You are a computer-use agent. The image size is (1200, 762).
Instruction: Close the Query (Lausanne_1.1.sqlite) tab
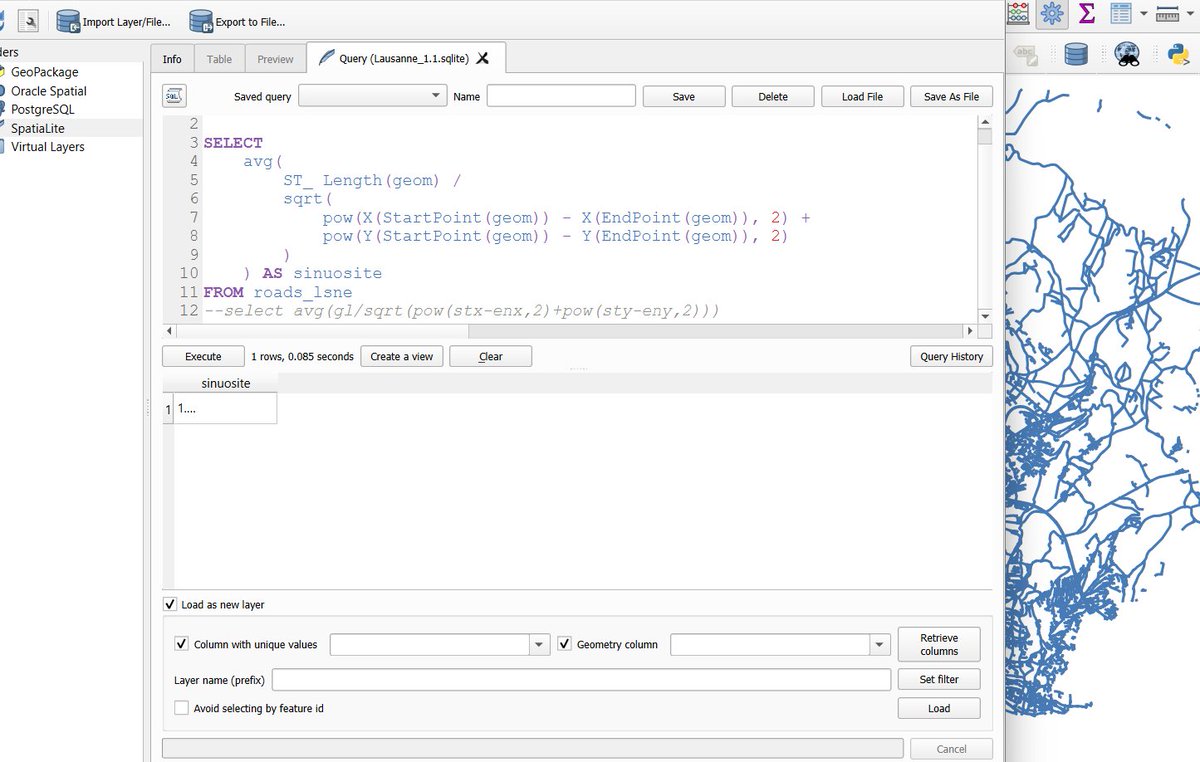click(483, 58)
